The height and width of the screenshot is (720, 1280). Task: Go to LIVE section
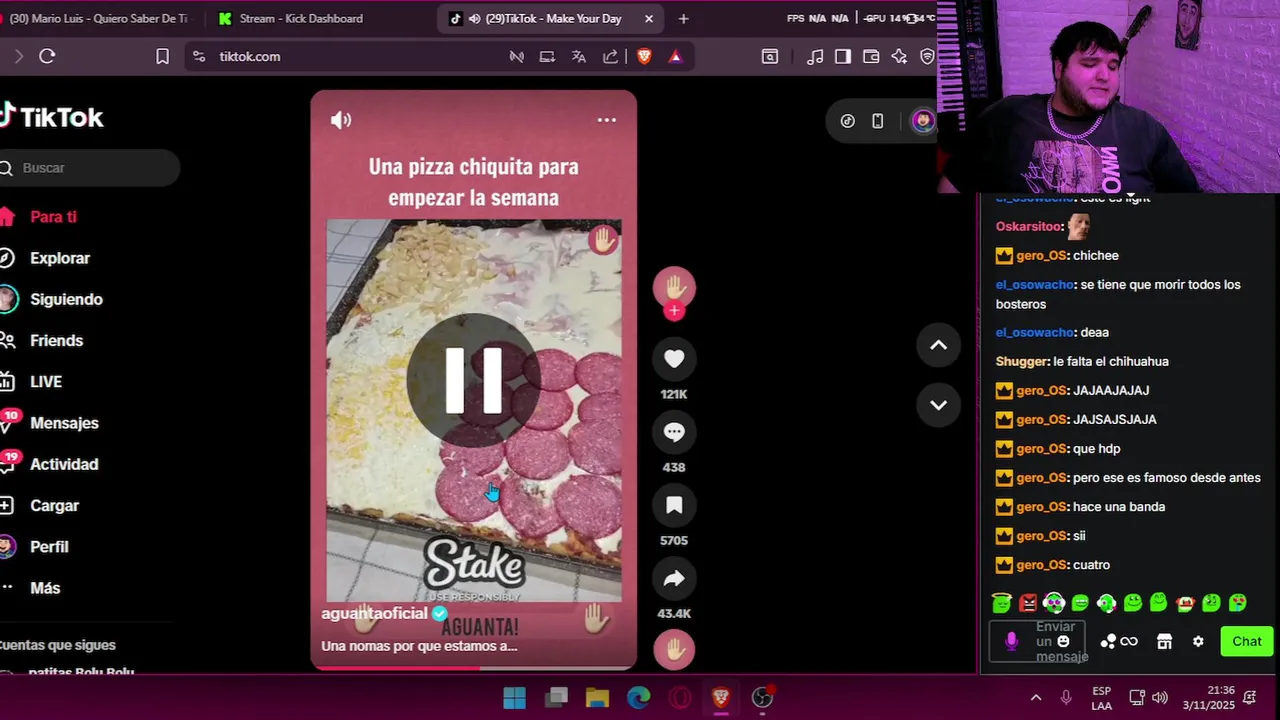46,382
